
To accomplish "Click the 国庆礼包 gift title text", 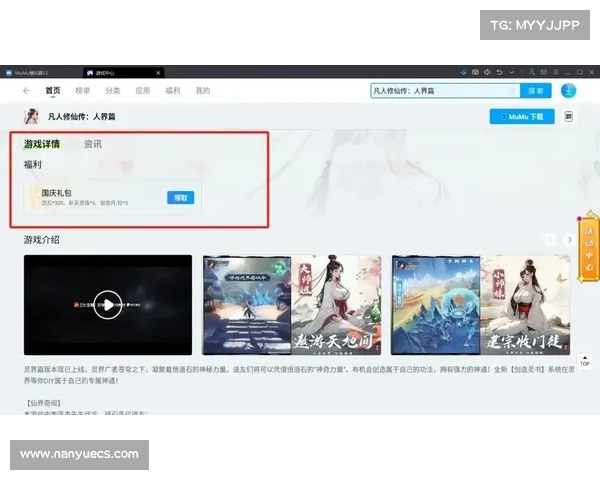I will coord(57,193).
